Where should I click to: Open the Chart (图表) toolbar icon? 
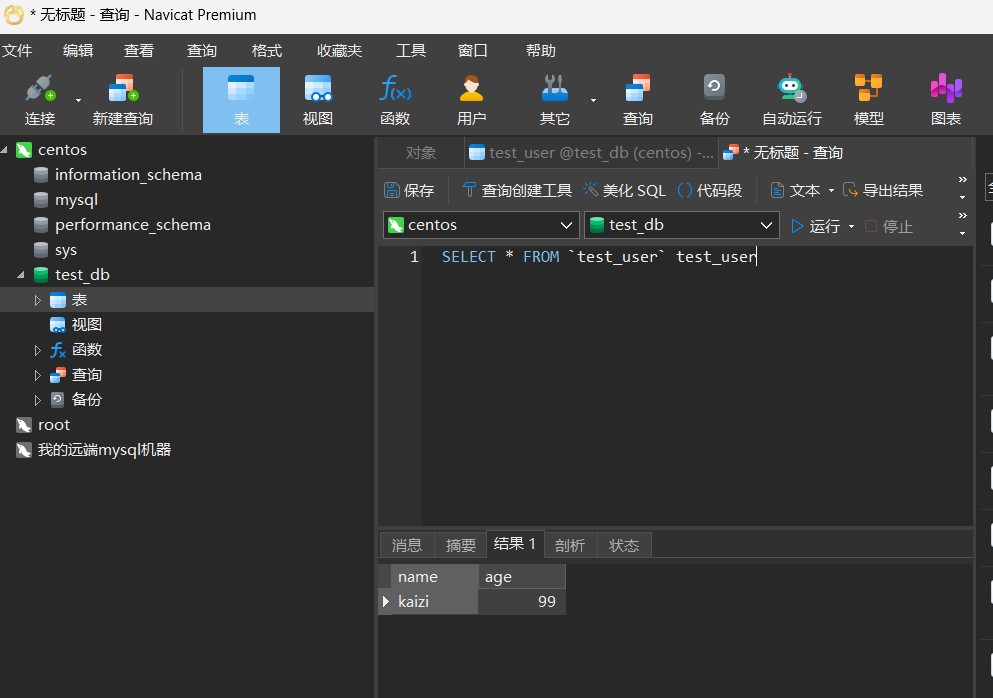tap(946, 100)
